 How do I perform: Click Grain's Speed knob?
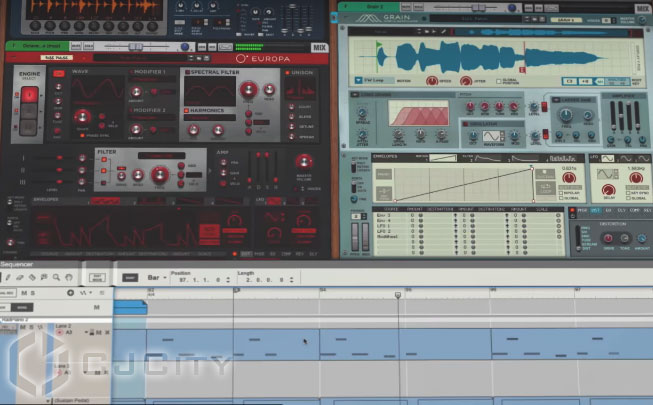pyautogui.click(x=432, y=80)
